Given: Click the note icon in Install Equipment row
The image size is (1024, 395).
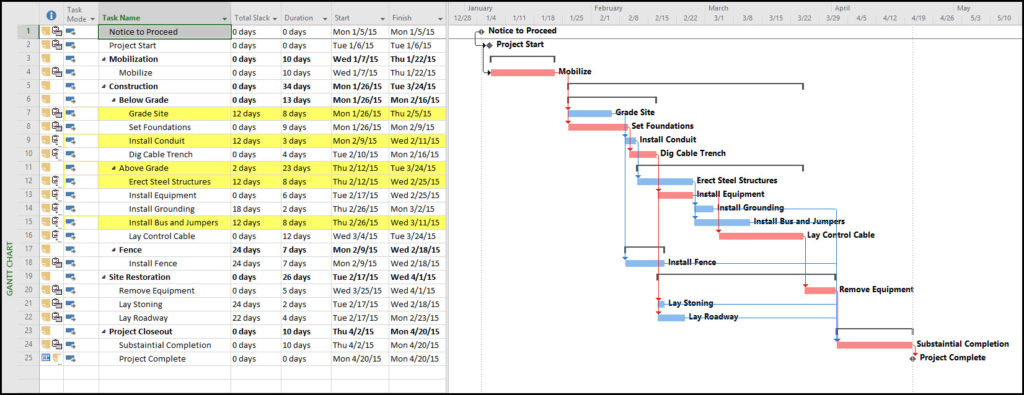Looking at the screenshot, I should (46, 195).
